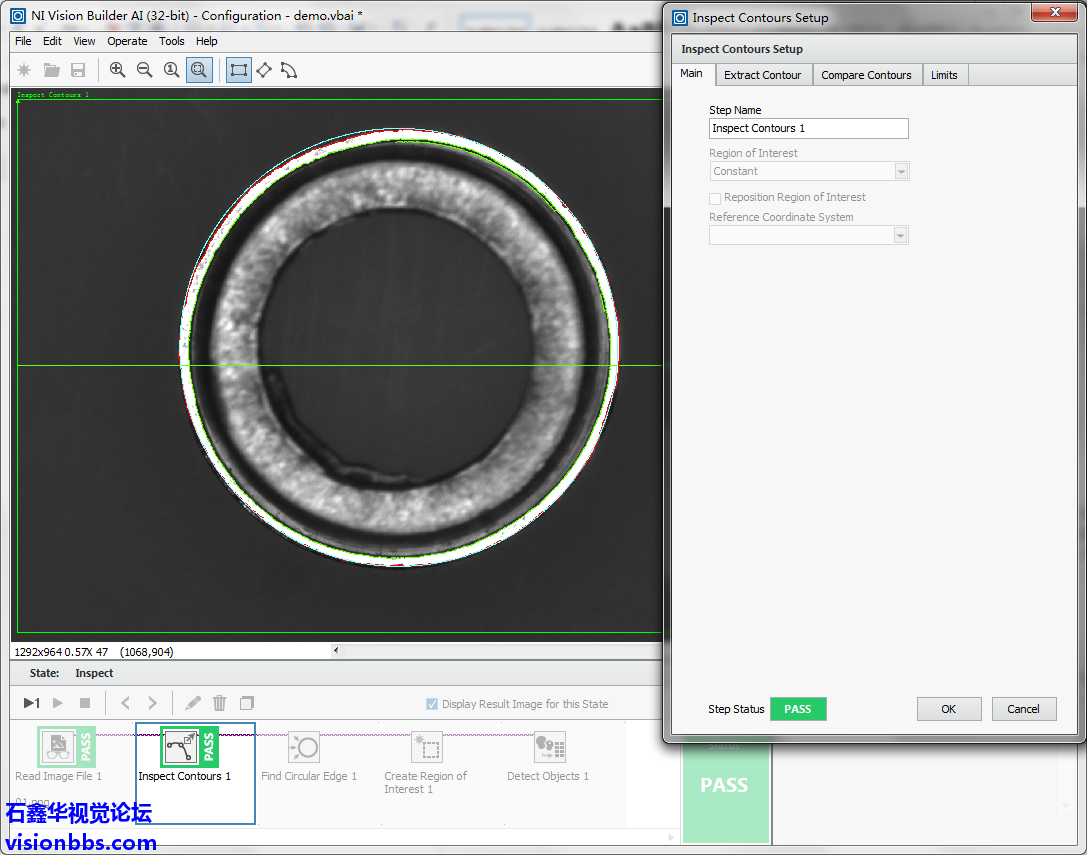The height and width of the screenshot is (855, 1087).
Task: Click the Detect Objects 1 step icon
Action: point(549,747)
